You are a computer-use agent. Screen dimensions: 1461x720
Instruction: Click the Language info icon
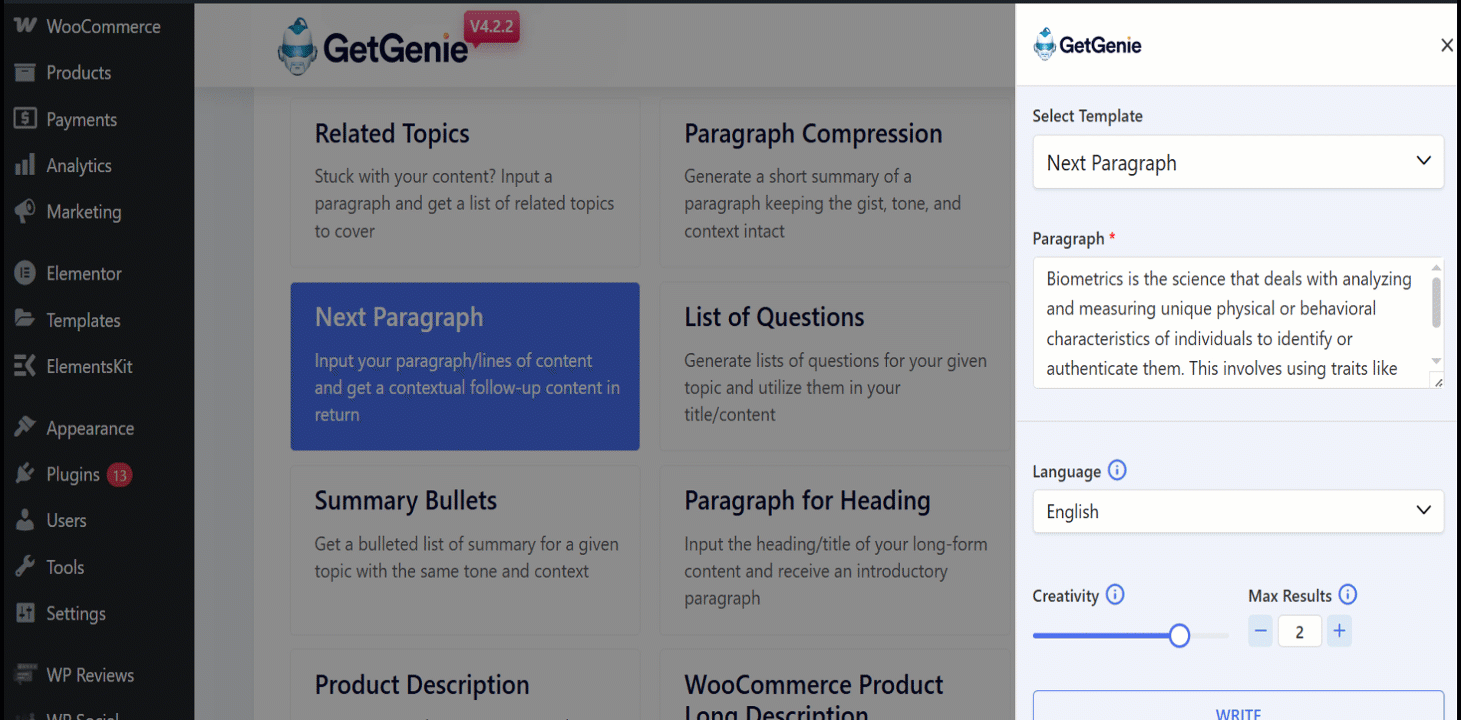1117,471
